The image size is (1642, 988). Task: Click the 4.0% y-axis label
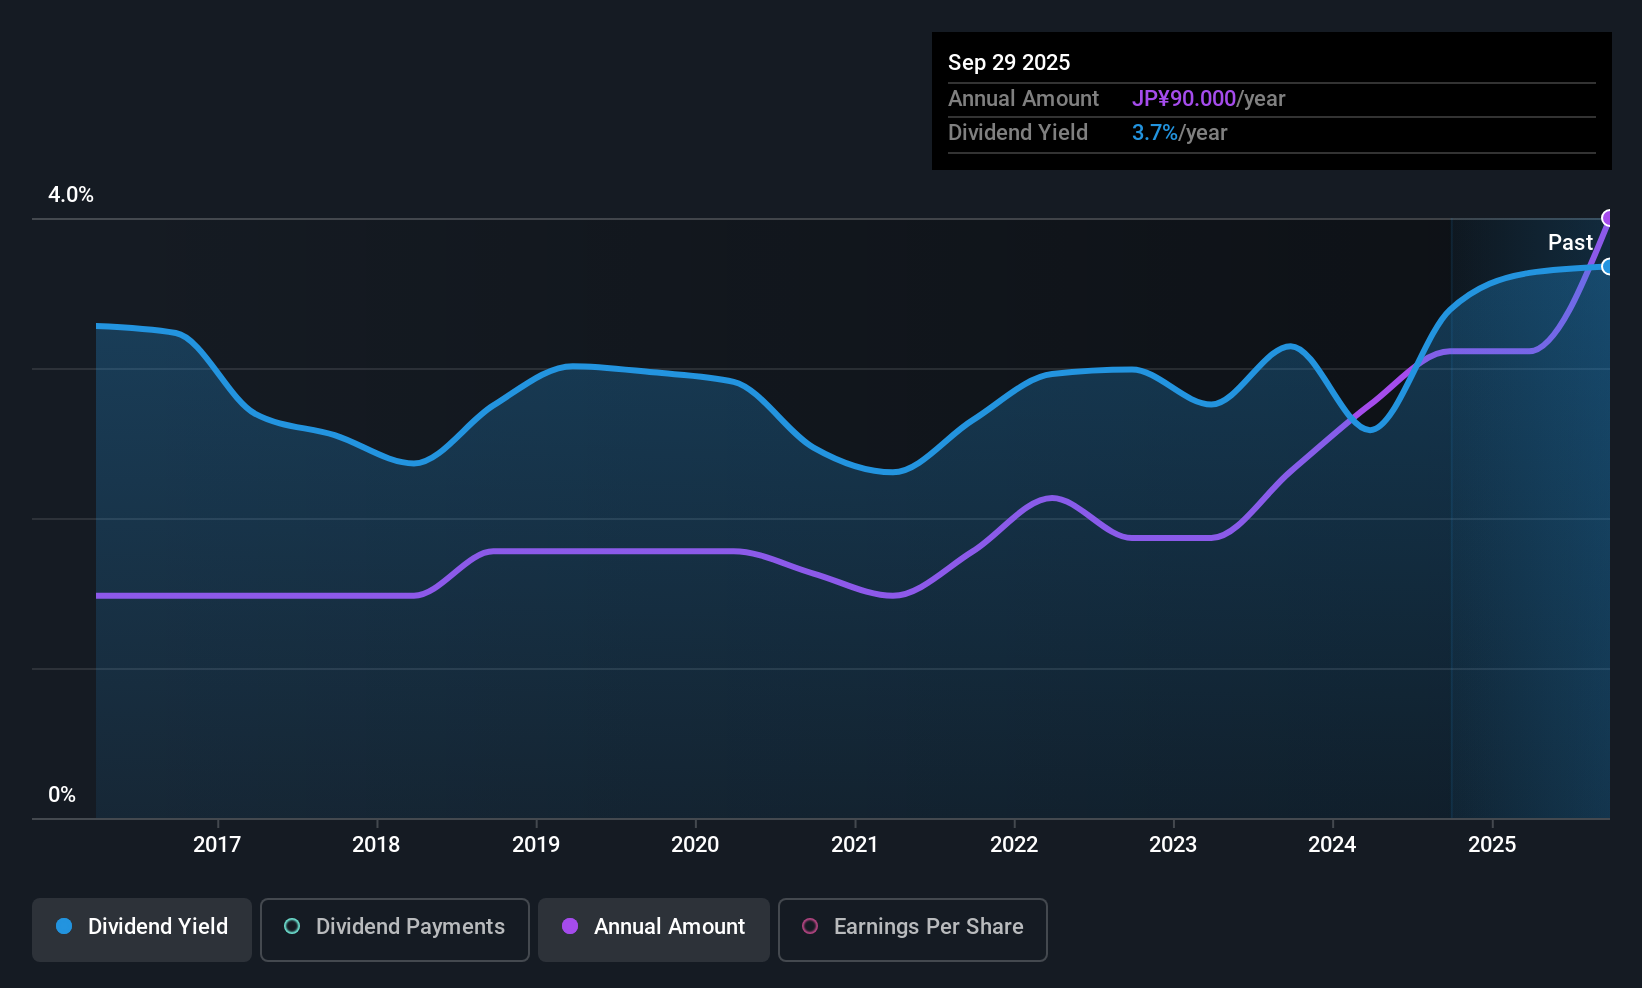pyautogui.click(x=71, y=195)
